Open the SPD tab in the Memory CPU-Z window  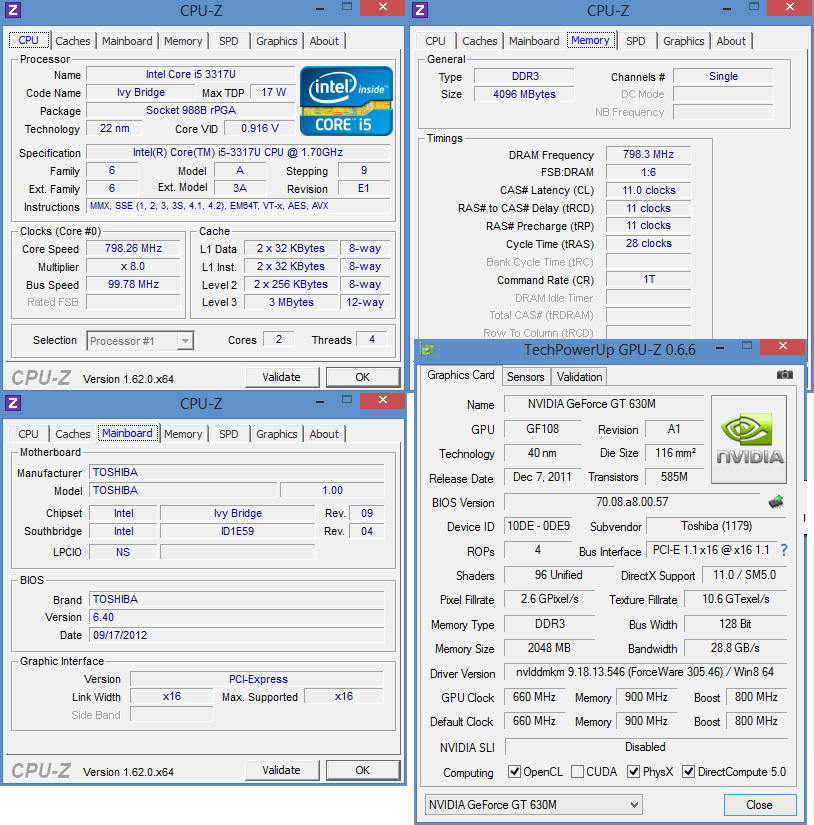click(636, 41)
